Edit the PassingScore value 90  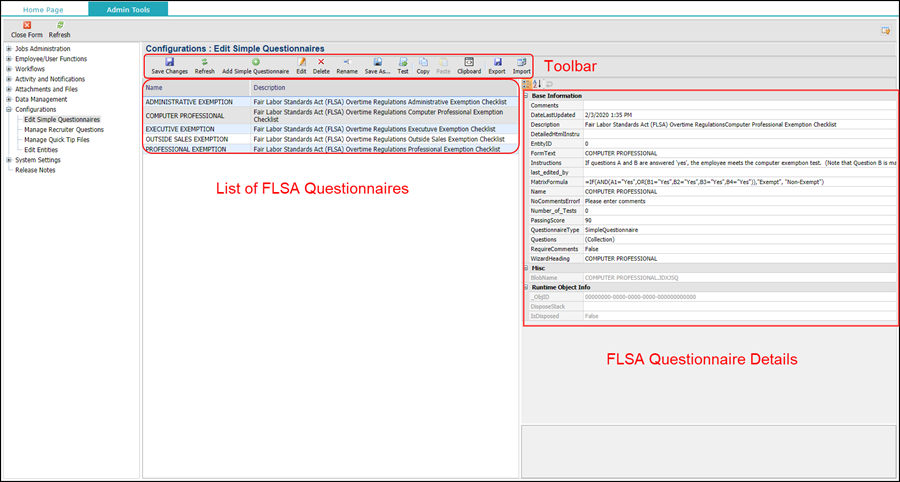(x=740, y=220)
